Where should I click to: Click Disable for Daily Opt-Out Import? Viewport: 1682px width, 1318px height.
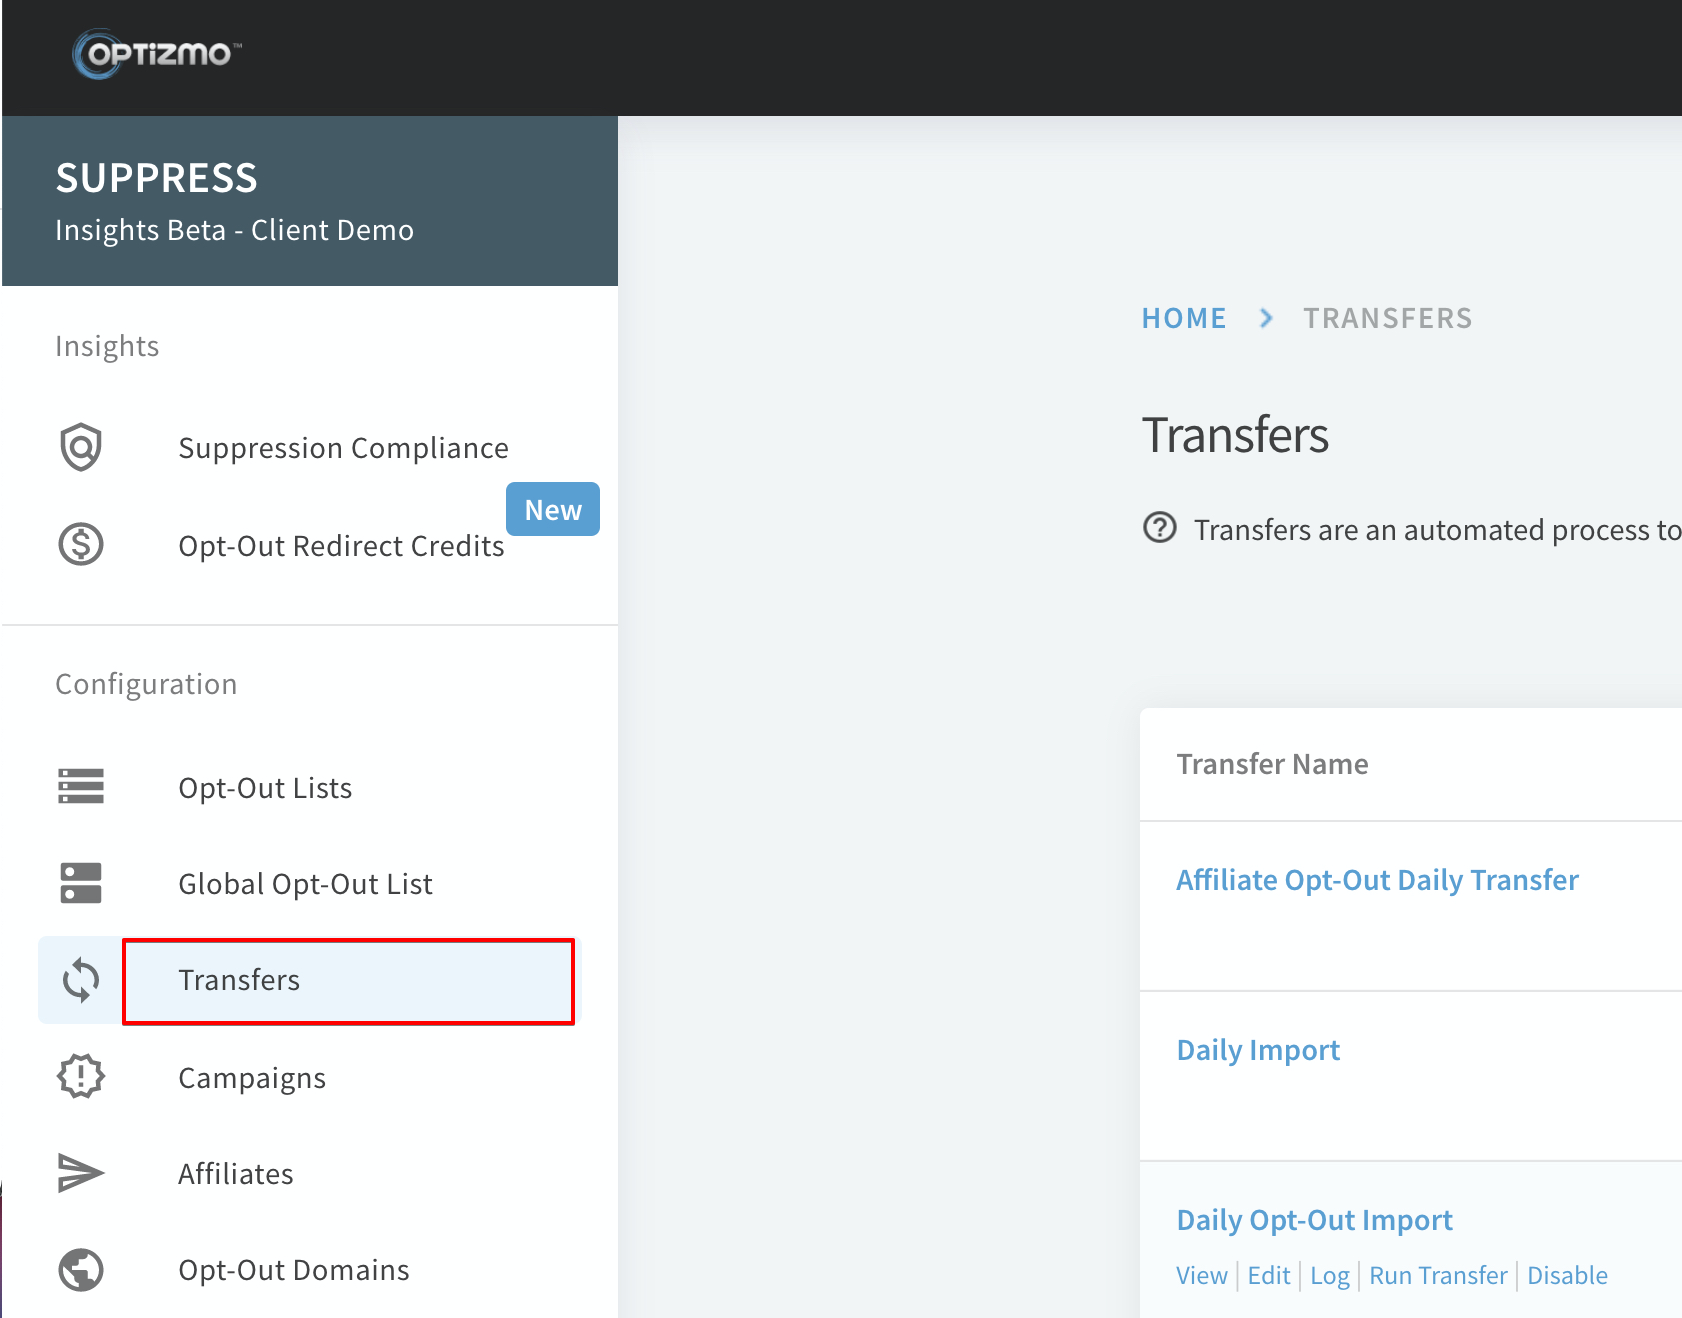(x=1567, y=1275)
